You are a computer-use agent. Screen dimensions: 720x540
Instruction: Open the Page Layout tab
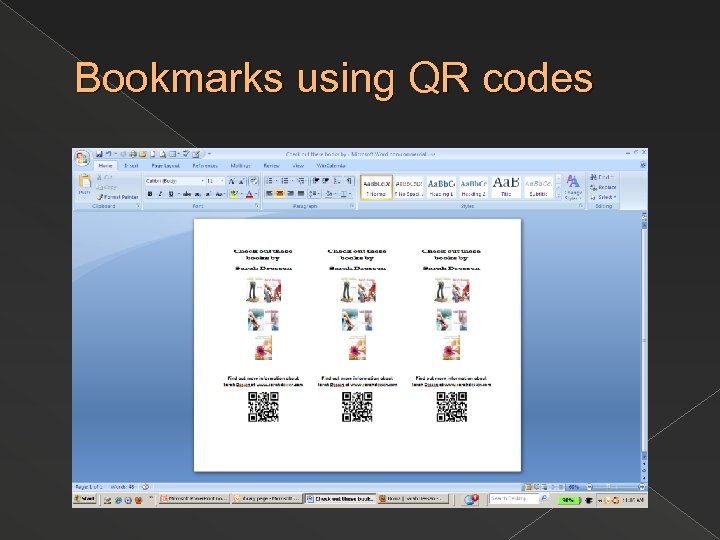(165, 166)
